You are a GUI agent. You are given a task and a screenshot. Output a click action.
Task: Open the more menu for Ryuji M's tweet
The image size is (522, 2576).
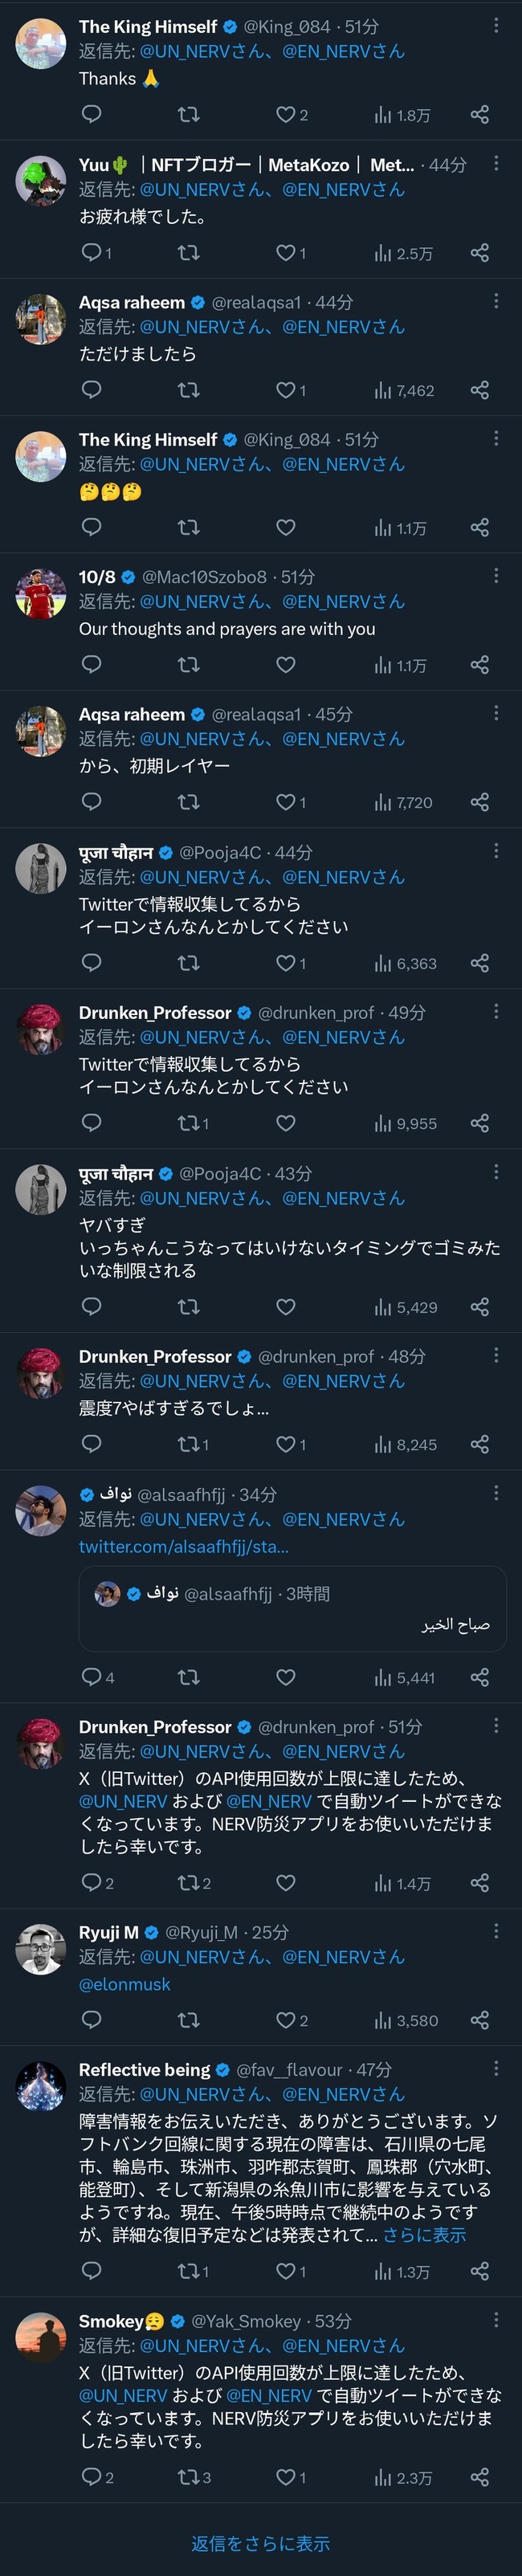click(x=496, y=1931)
